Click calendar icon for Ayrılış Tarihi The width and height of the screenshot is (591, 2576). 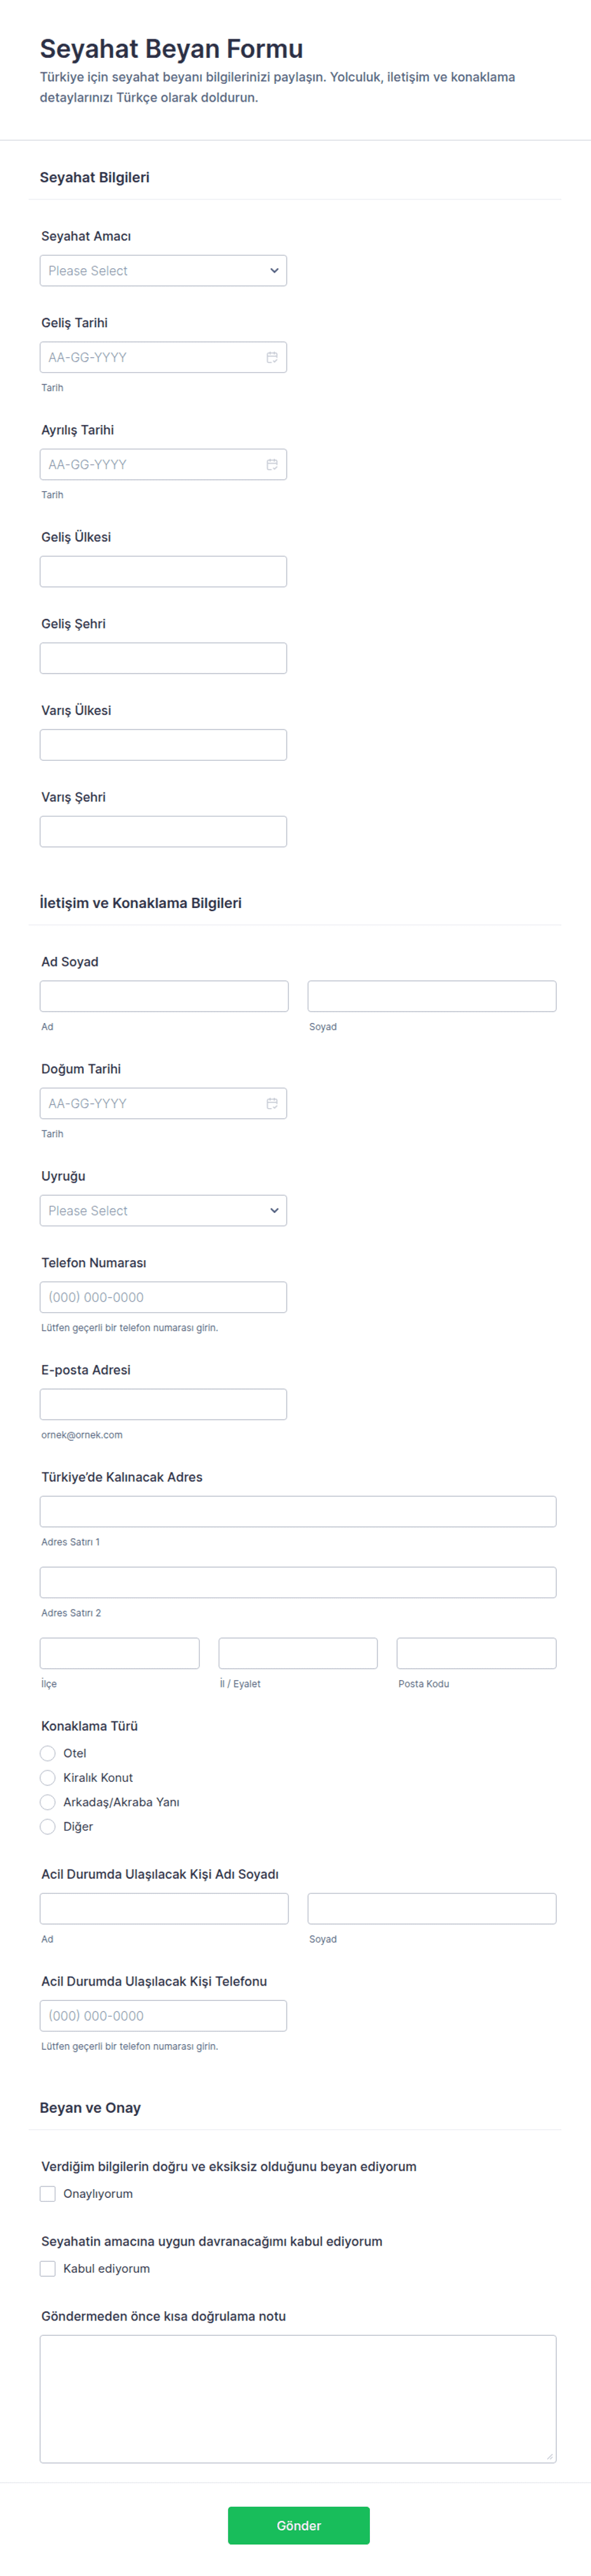(271, 464)
